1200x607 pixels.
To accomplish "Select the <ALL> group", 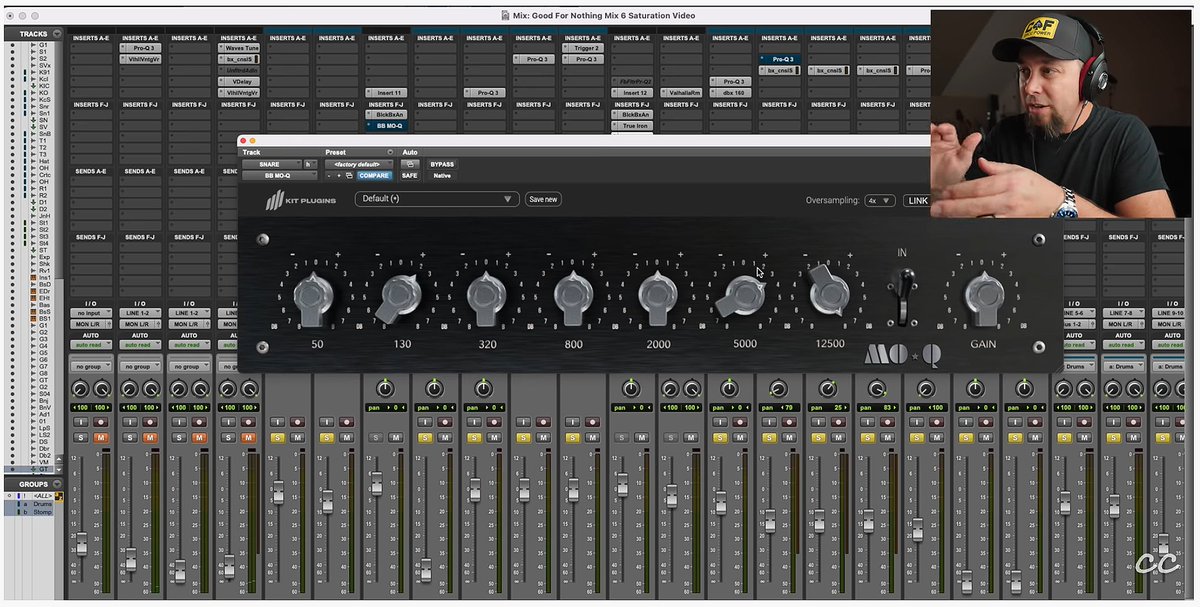I will [x=42, y=496].
